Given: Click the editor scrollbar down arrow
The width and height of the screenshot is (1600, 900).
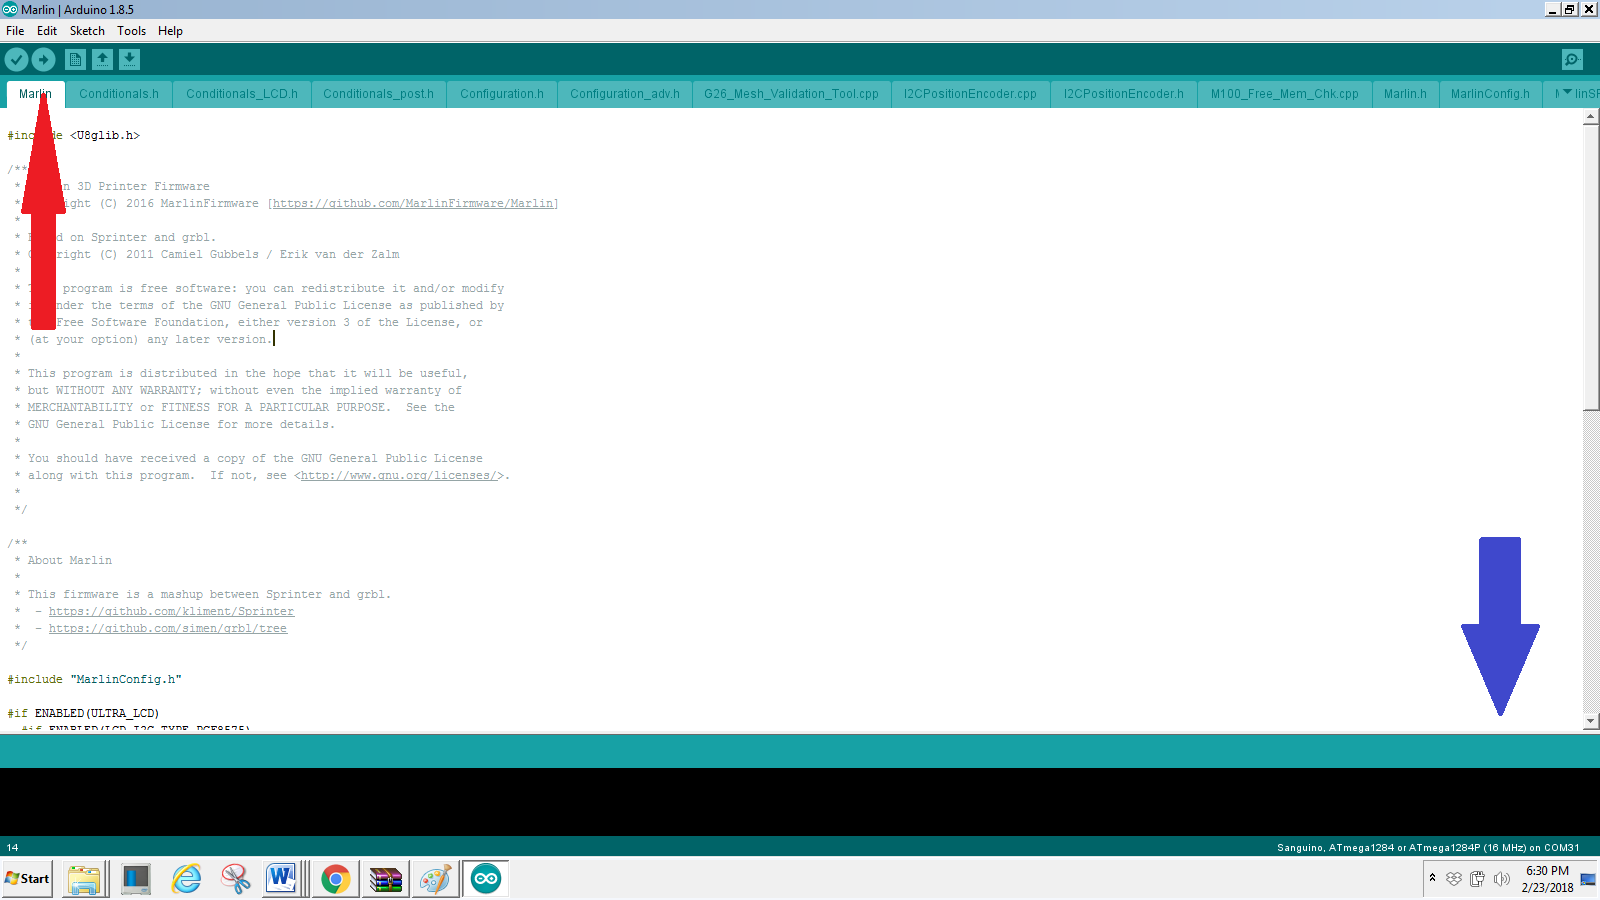Looking at the screenshot, I should 1591,721.
